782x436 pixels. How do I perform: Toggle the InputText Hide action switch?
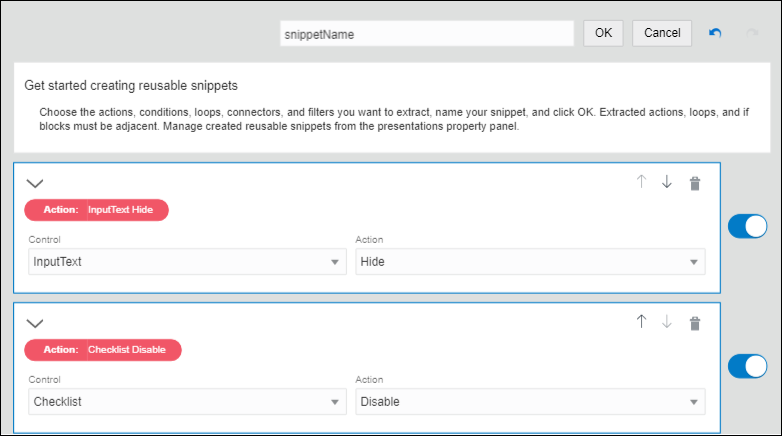coord(747,226)
